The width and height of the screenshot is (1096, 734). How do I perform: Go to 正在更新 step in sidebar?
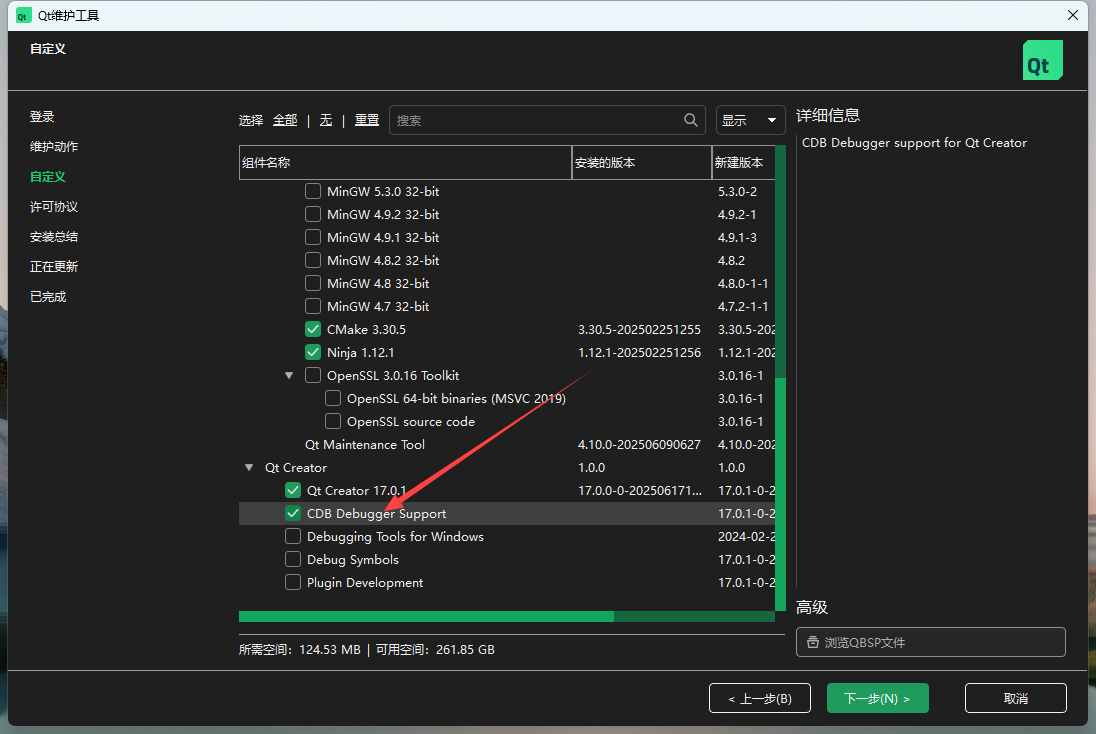(54, 266)
